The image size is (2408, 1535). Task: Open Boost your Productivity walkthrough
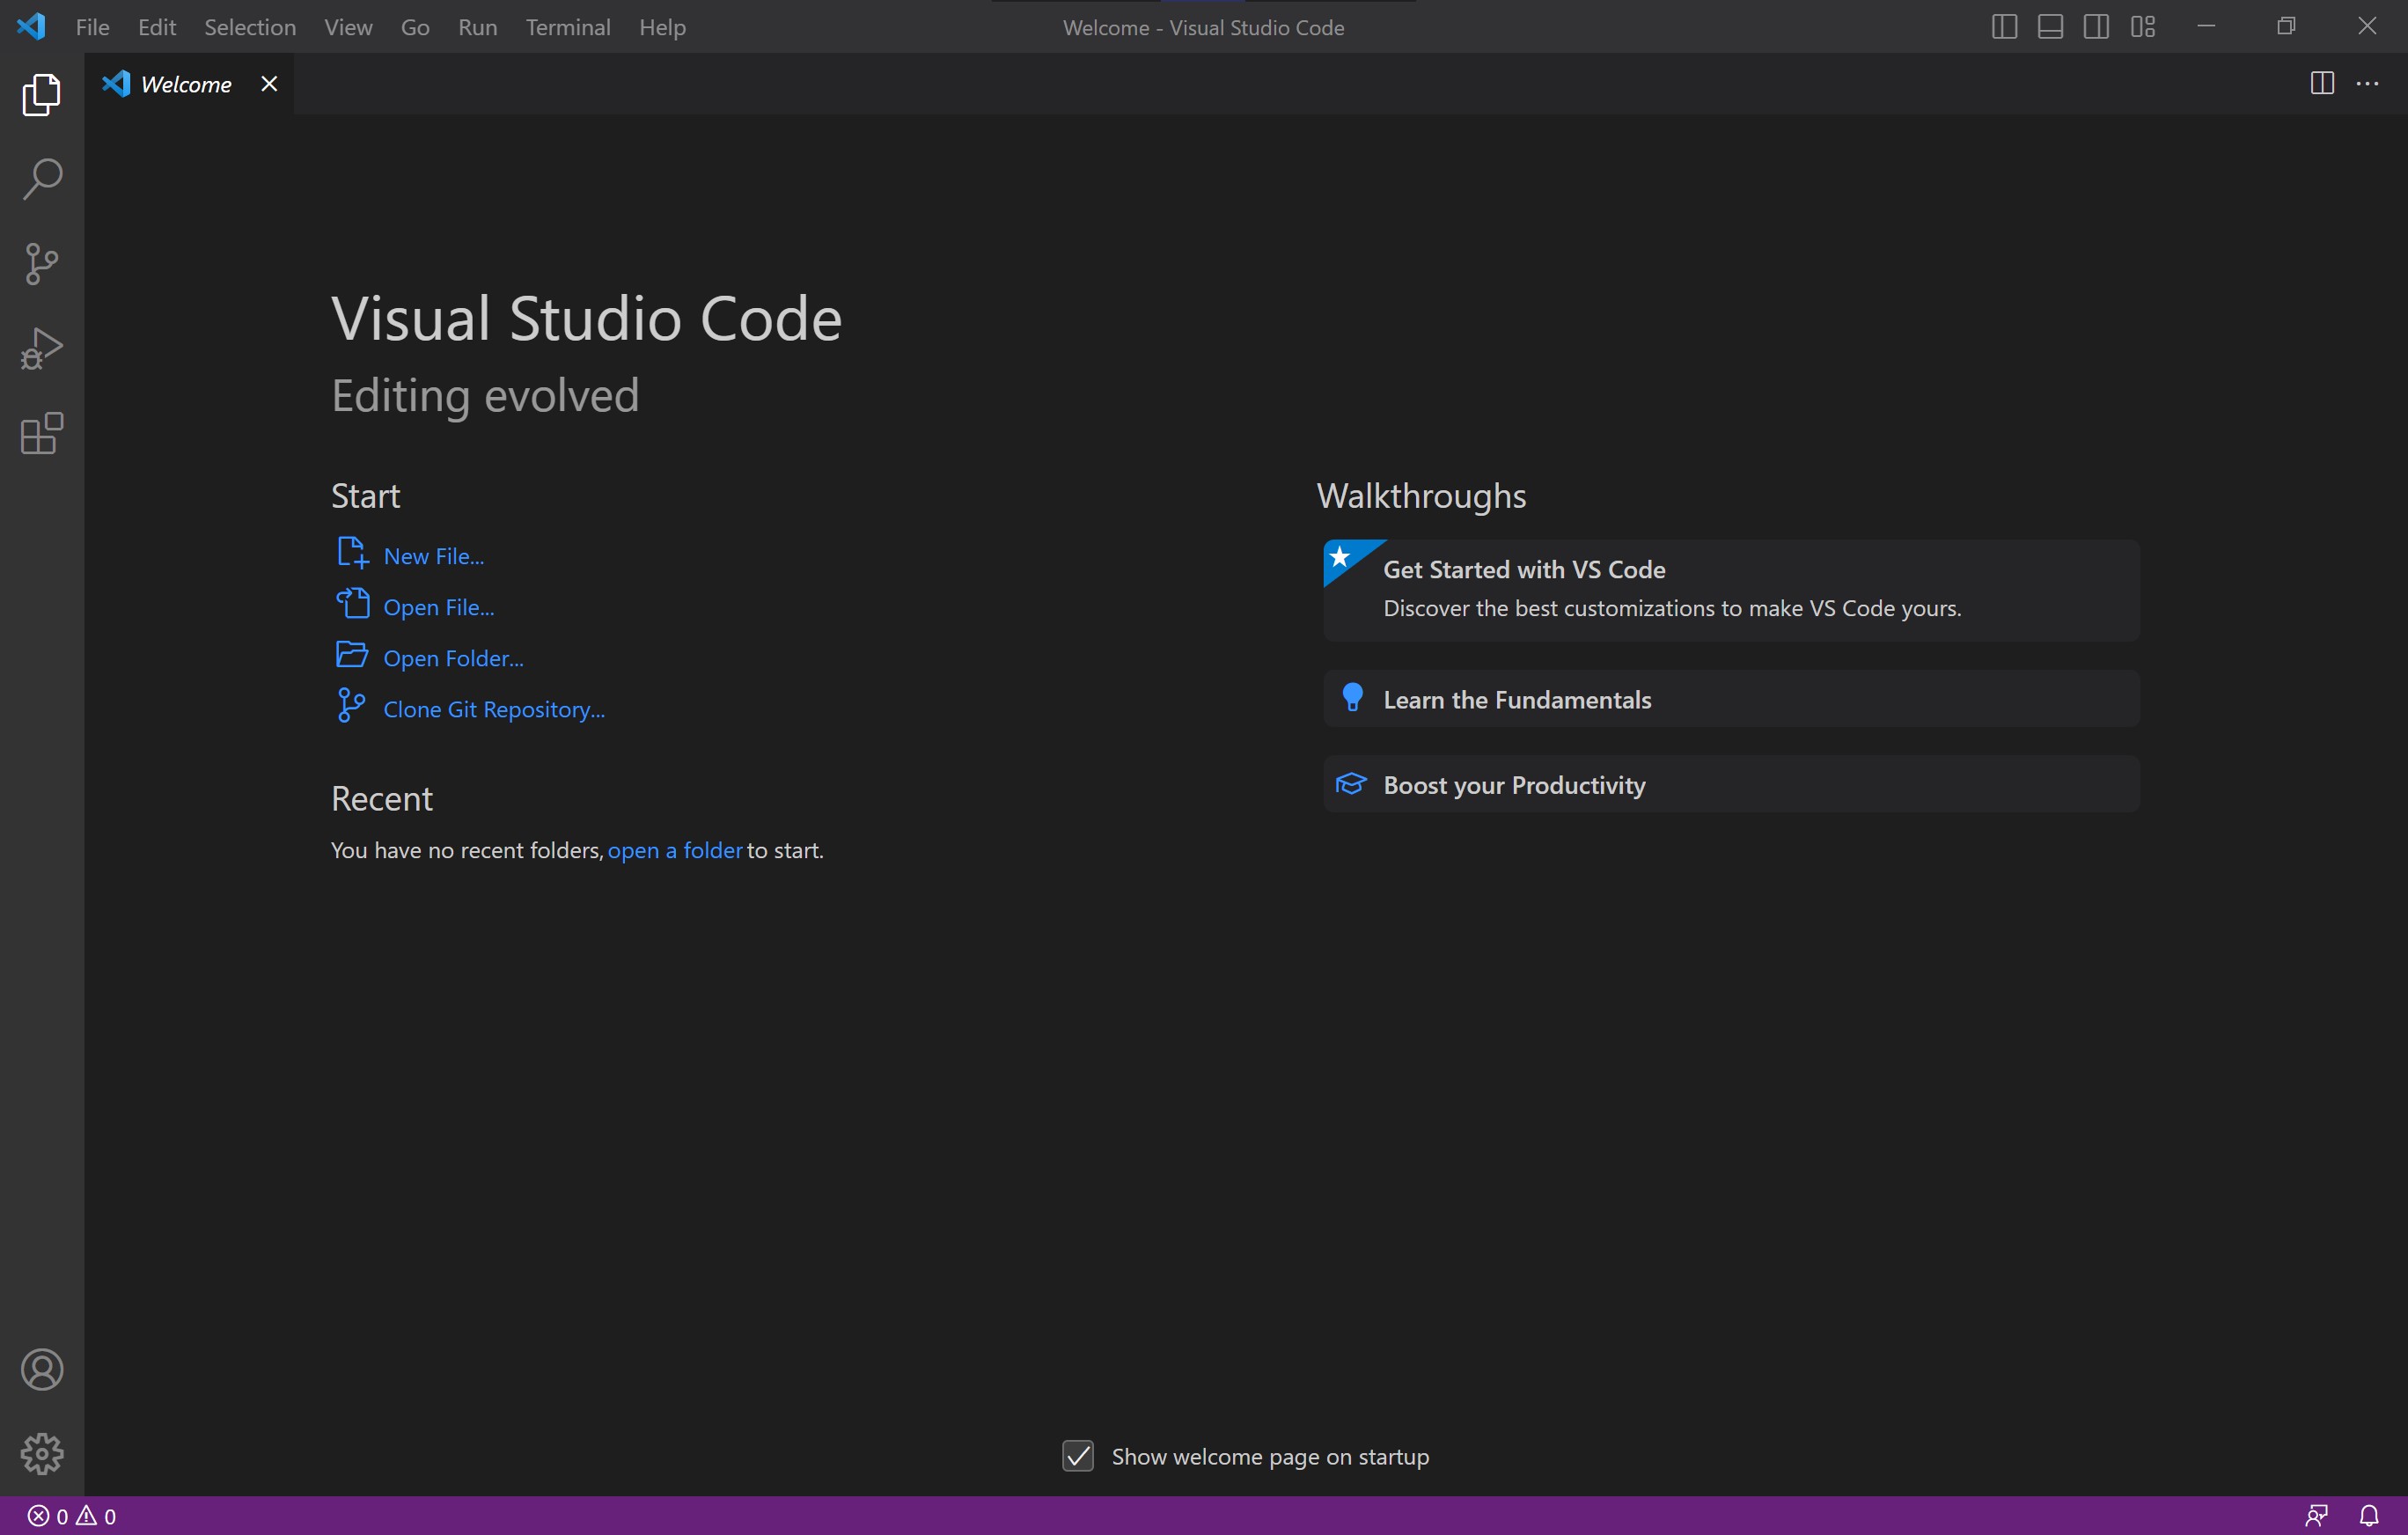(1731, 784)
